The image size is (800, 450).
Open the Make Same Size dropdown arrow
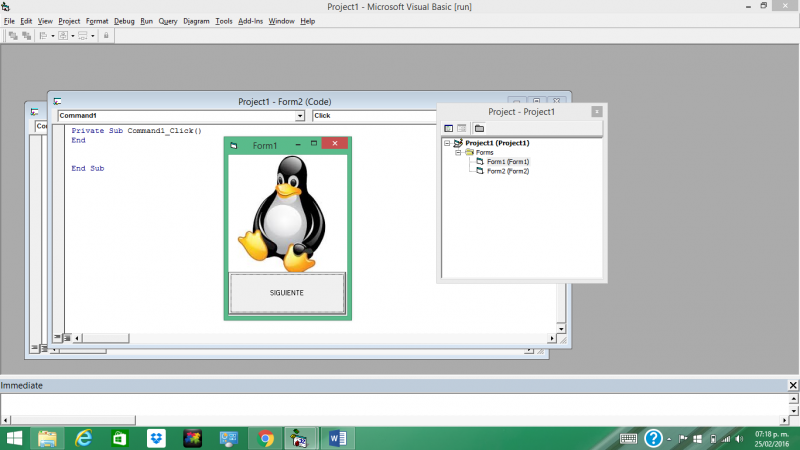[92, 36]
